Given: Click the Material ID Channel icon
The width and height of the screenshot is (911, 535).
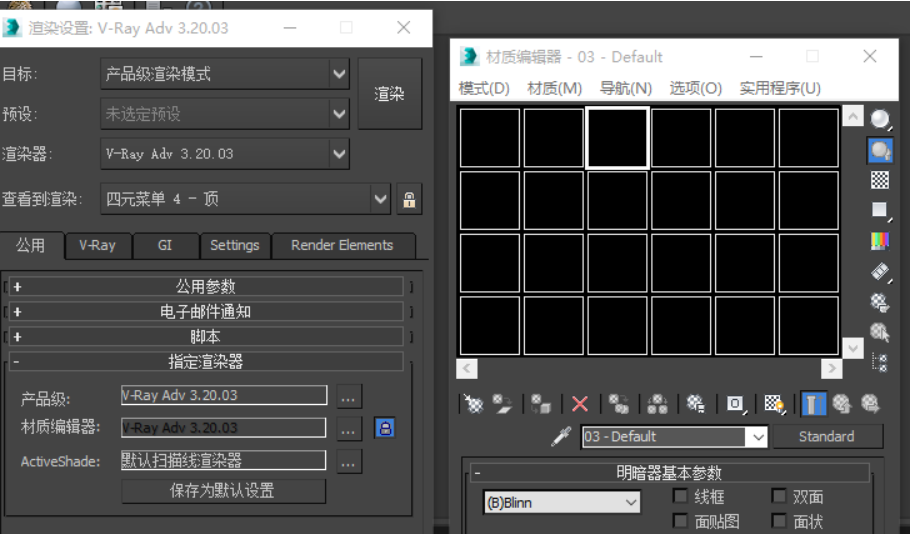Looking at the screenshot, I should pyautogui.click(x=735, y=403).
